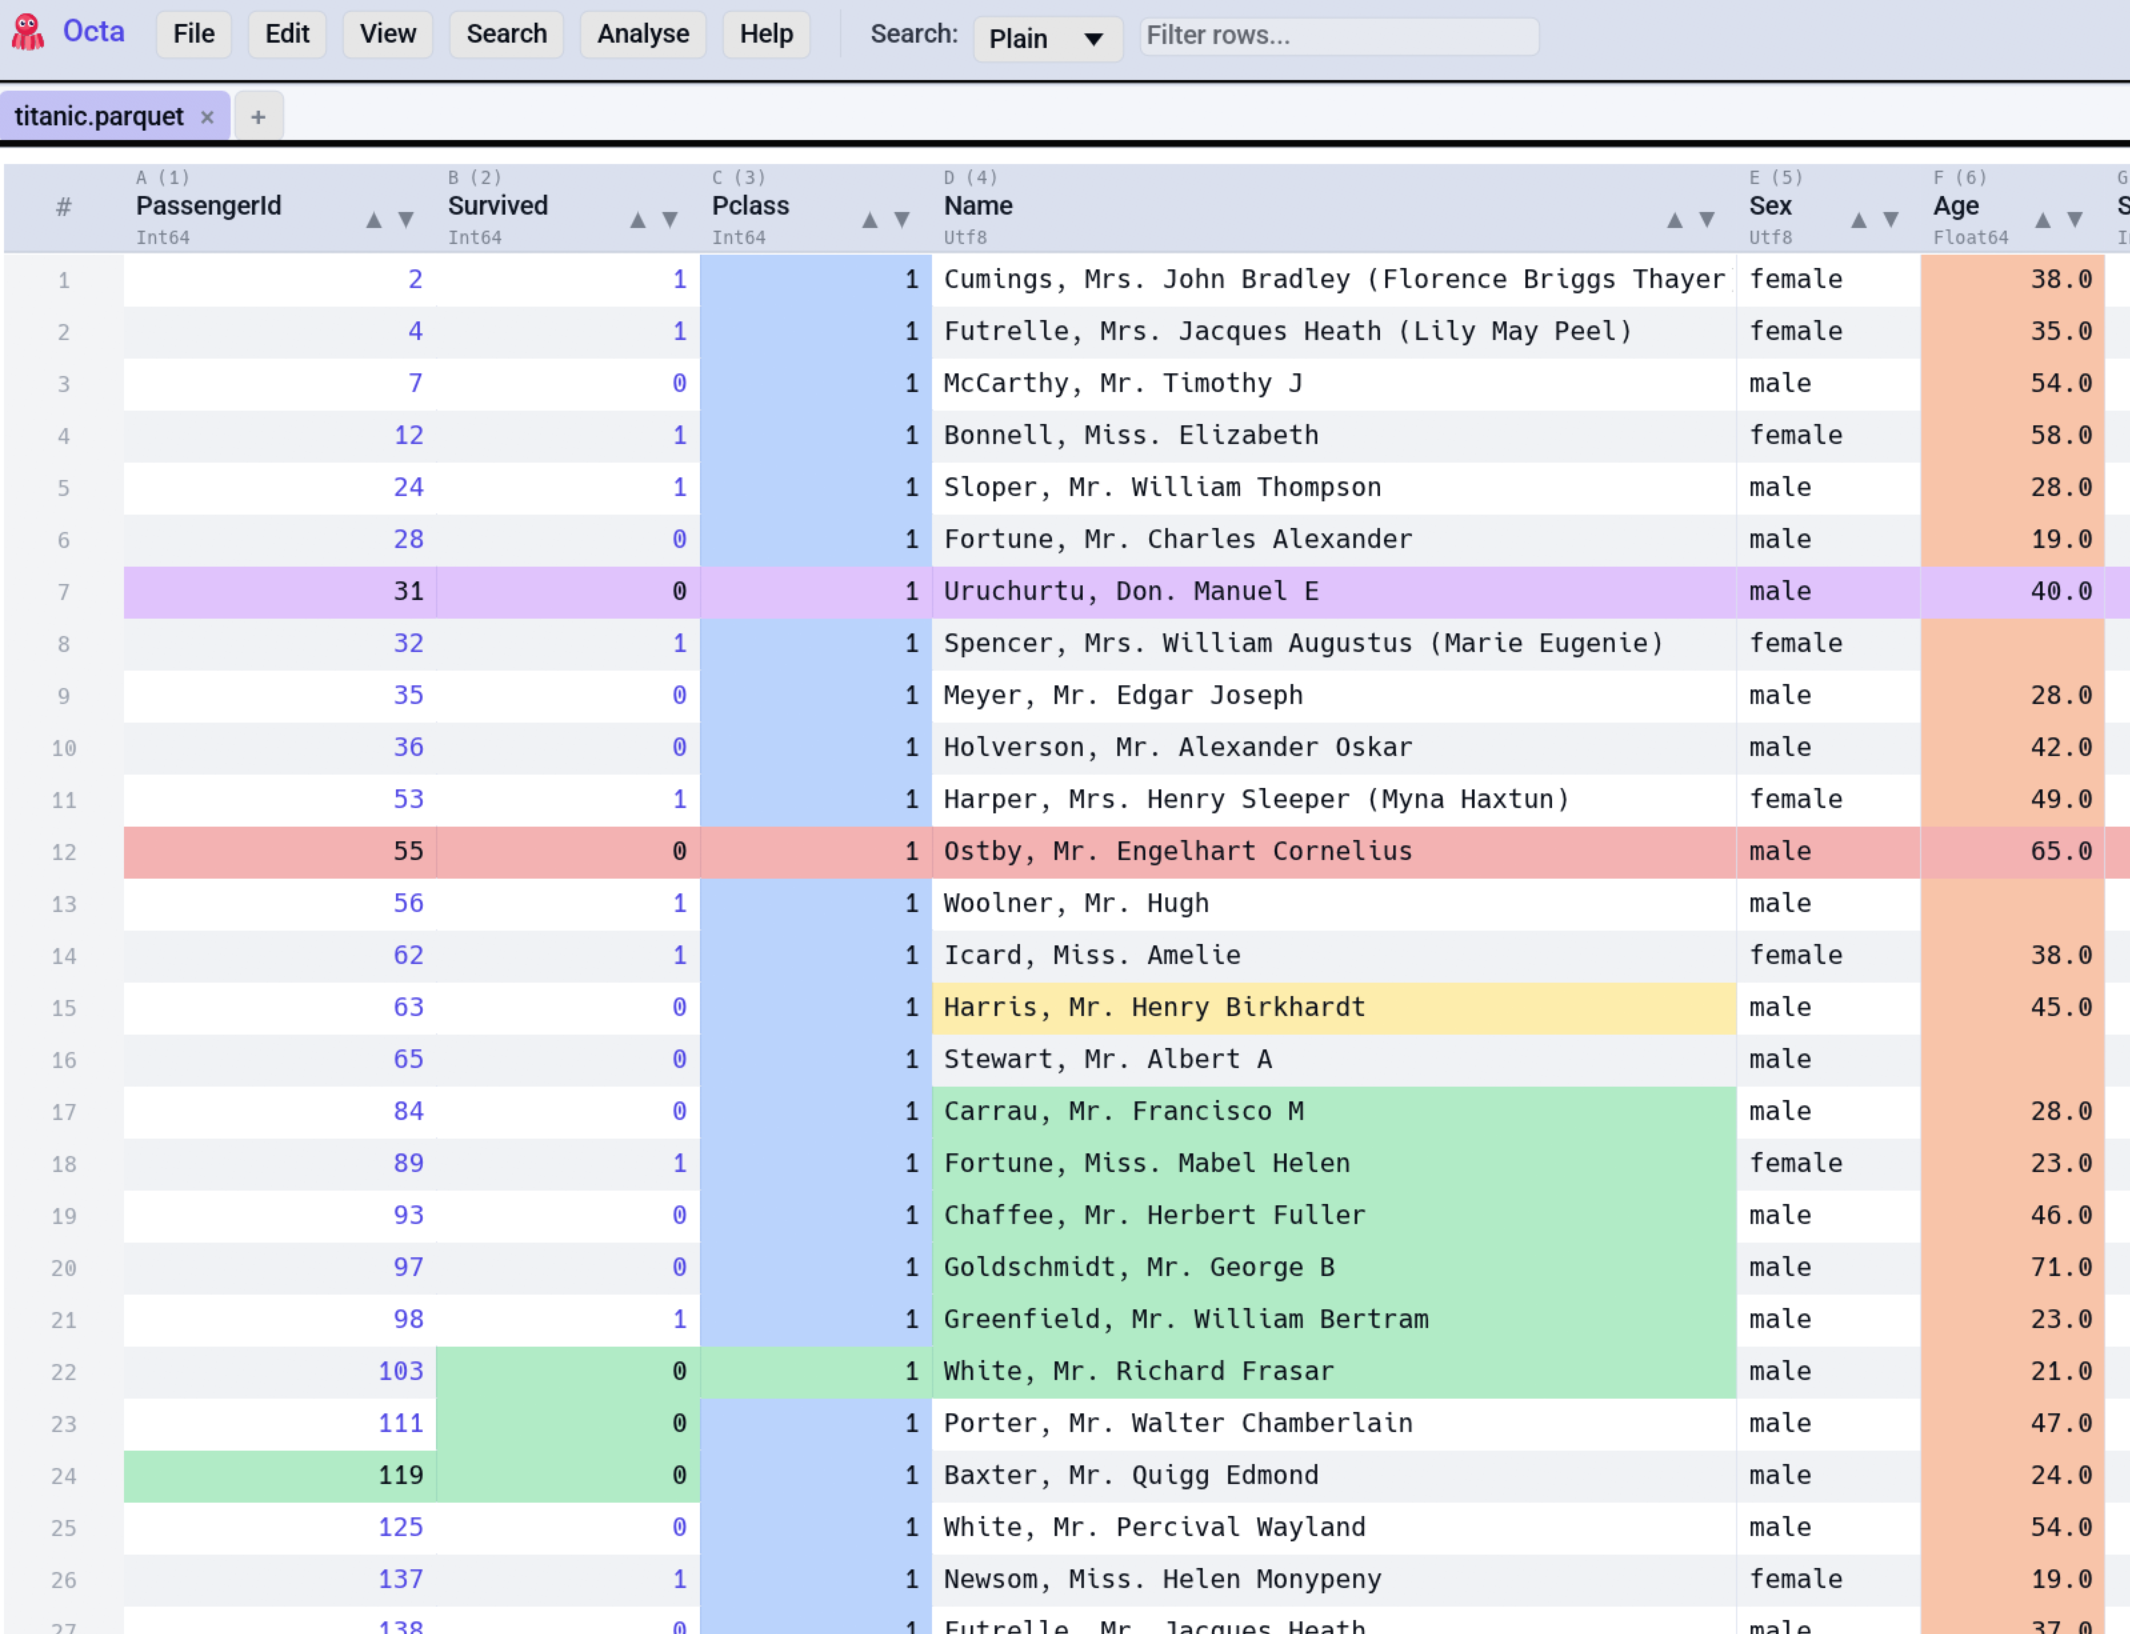Viewport: 2130px width, 1634px height.
Task: Sort Sex column descending
Action: [x=1891, y=220]
